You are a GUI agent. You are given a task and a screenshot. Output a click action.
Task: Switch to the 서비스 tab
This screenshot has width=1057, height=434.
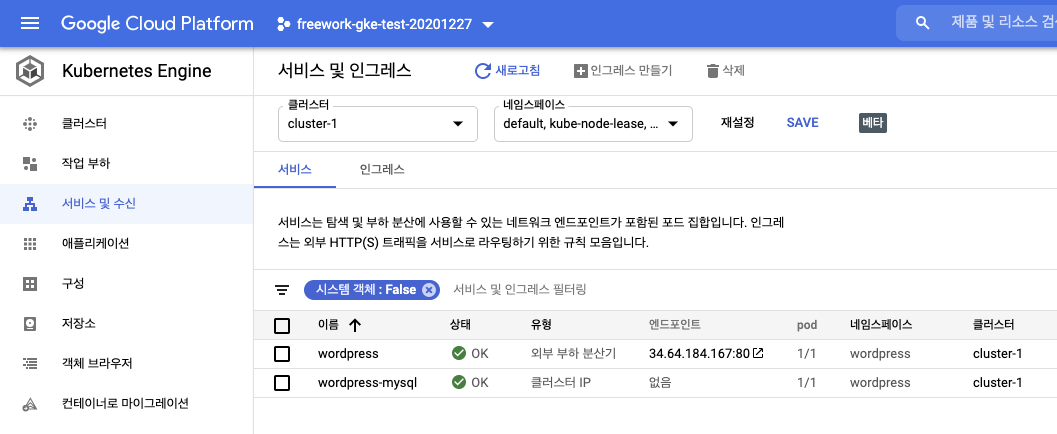[295, 170]
